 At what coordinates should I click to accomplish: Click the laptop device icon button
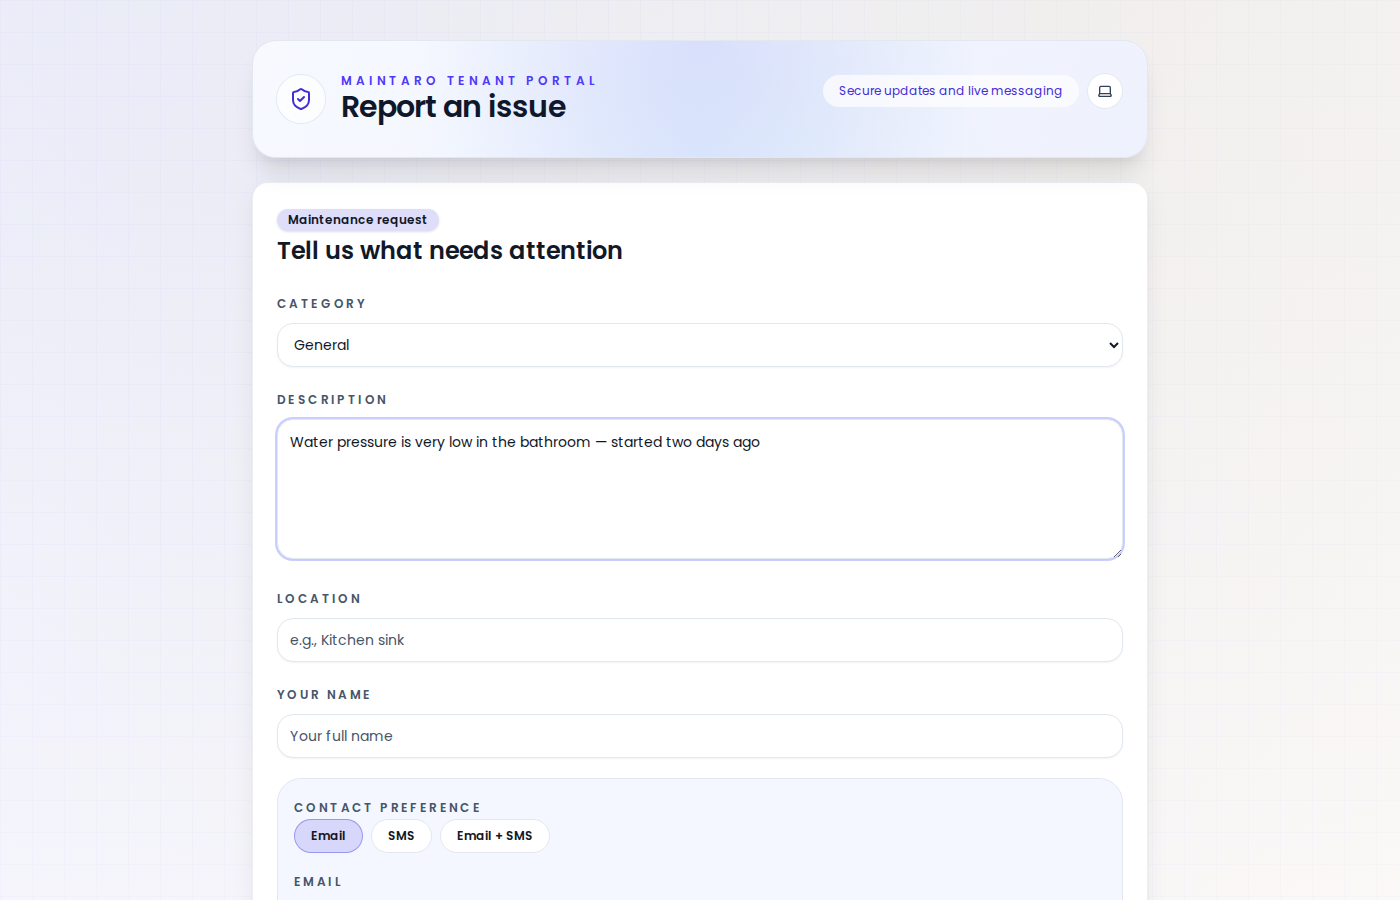tap(1105, 91)
